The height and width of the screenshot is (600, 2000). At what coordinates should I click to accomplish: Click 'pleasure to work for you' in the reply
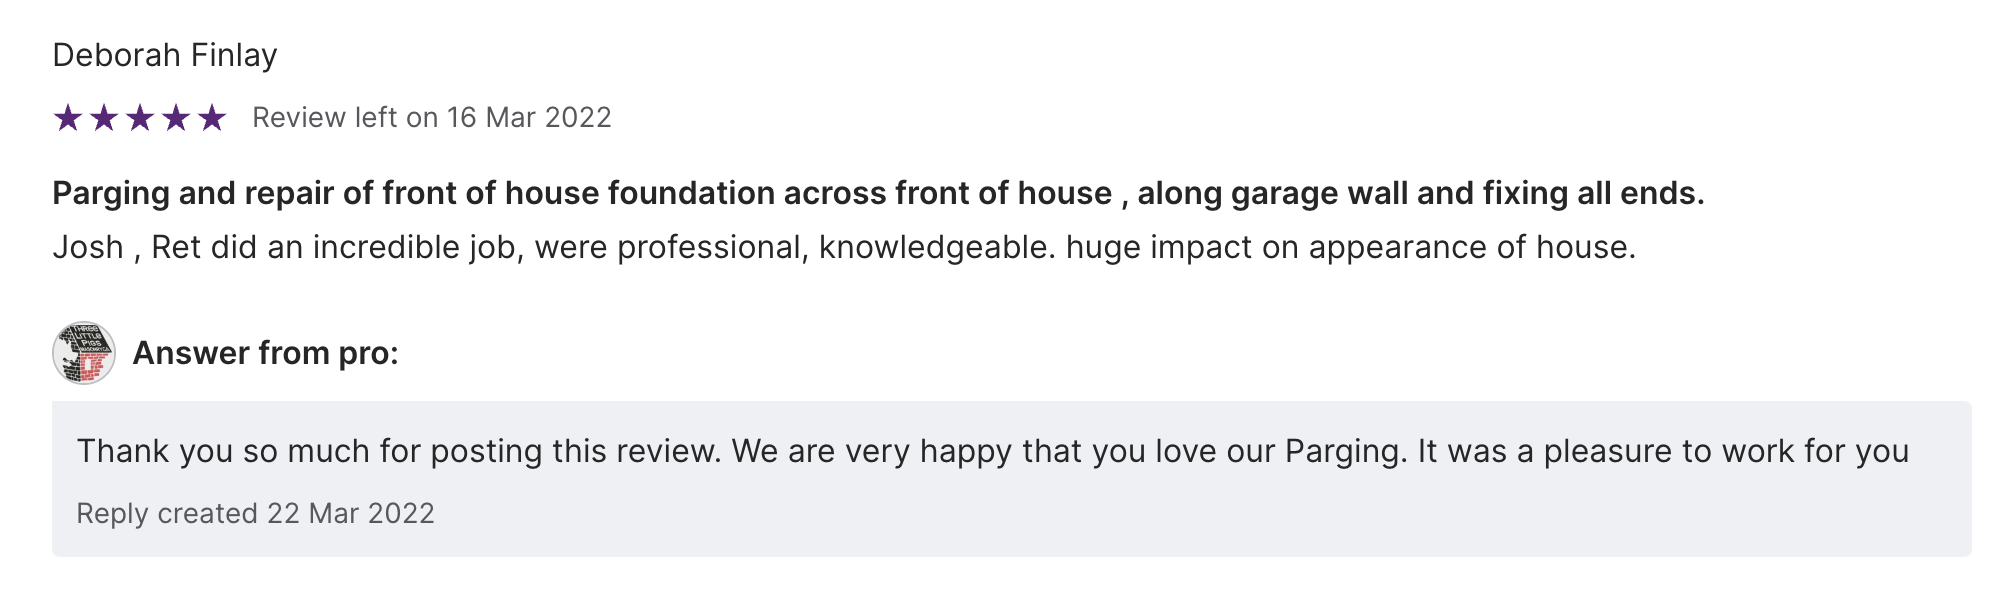tap(1726, 451)
